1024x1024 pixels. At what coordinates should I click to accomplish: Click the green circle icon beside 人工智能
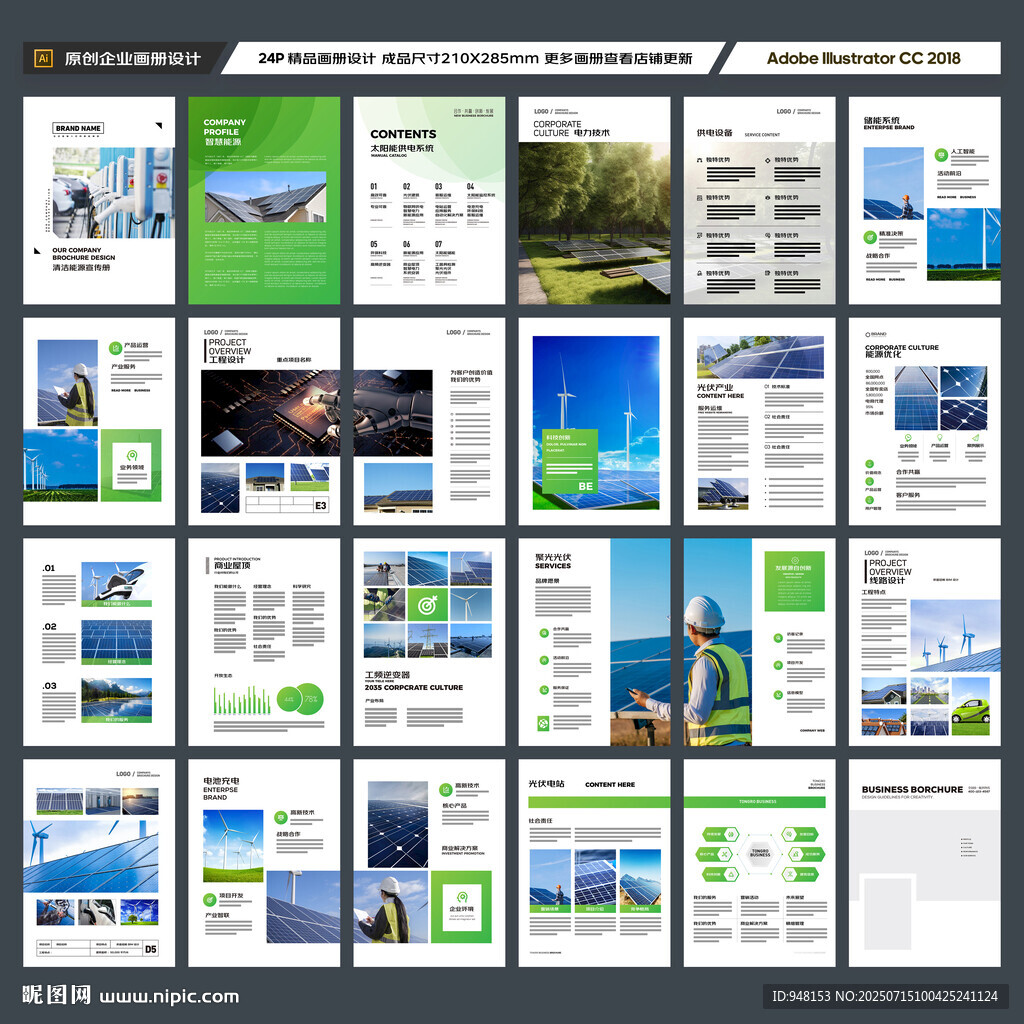[941, 155]
